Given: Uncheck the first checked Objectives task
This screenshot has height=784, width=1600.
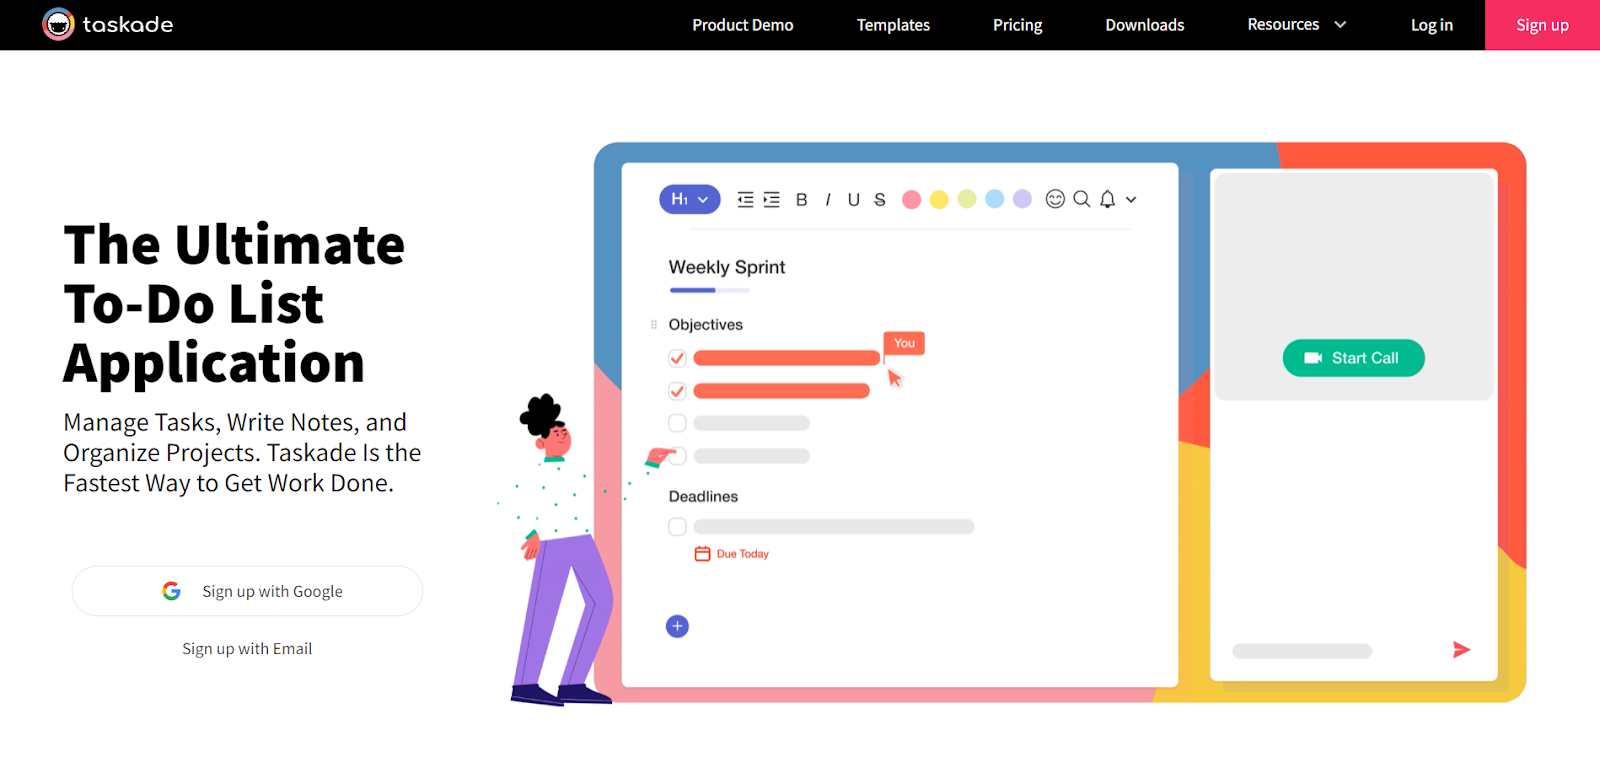Looking at the screenshot, I should [x=677, y=358].
